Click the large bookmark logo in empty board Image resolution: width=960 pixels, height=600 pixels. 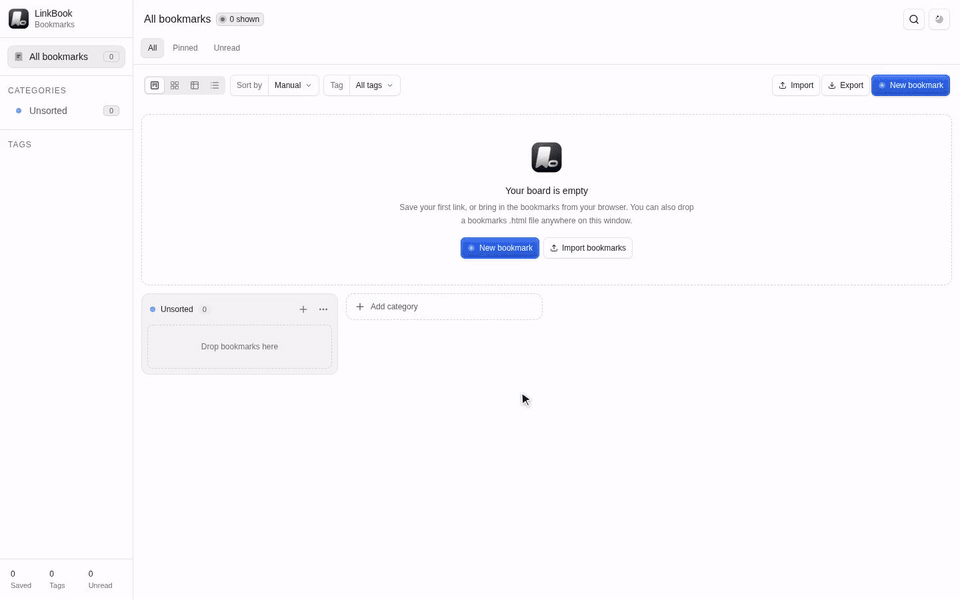[546, 157]
